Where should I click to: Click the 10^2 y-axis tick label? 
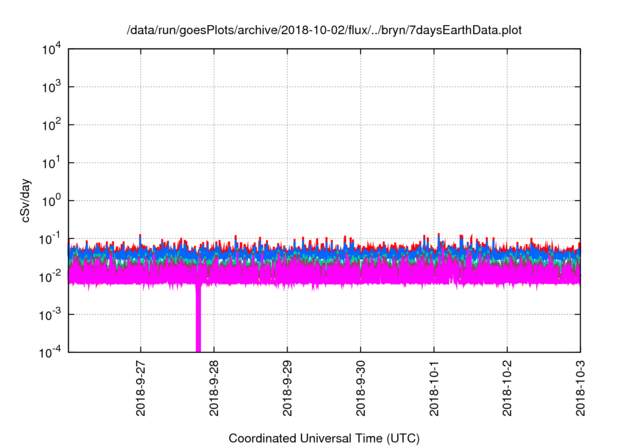[52, 125]
